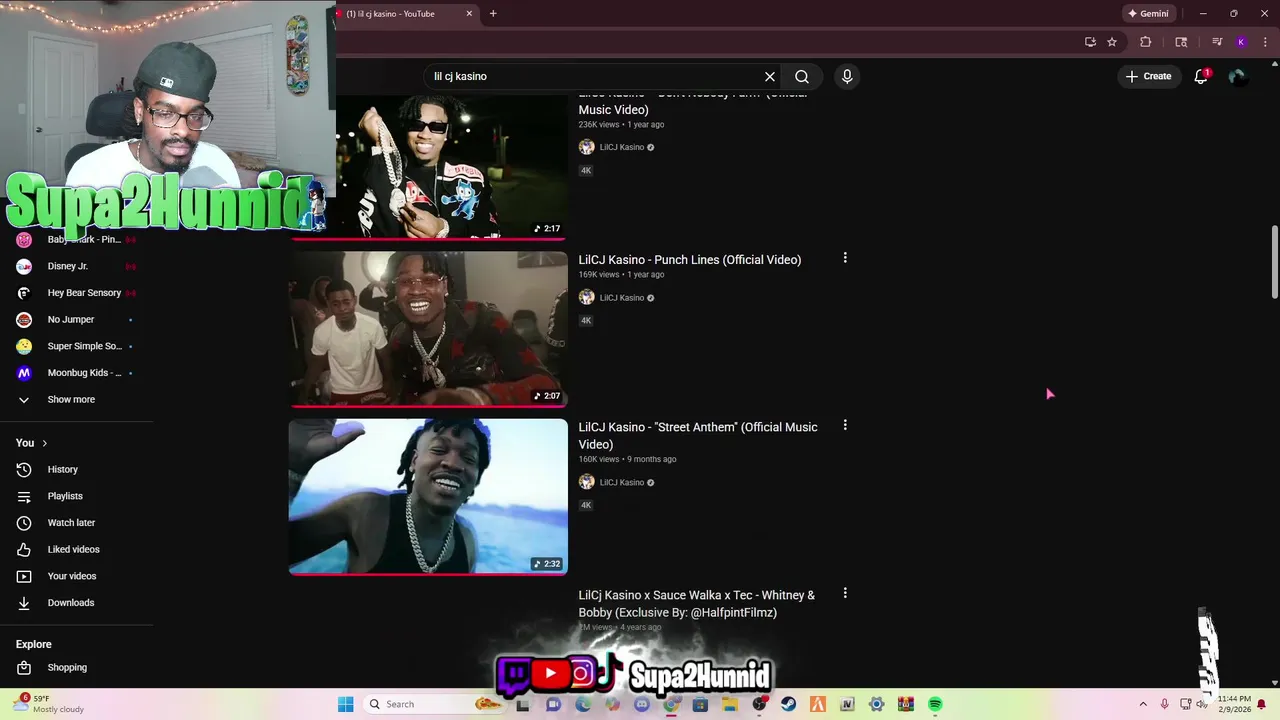Open the Disney Jr. subscription
This screenshot has width=1280, height=720.
point(76,266)
